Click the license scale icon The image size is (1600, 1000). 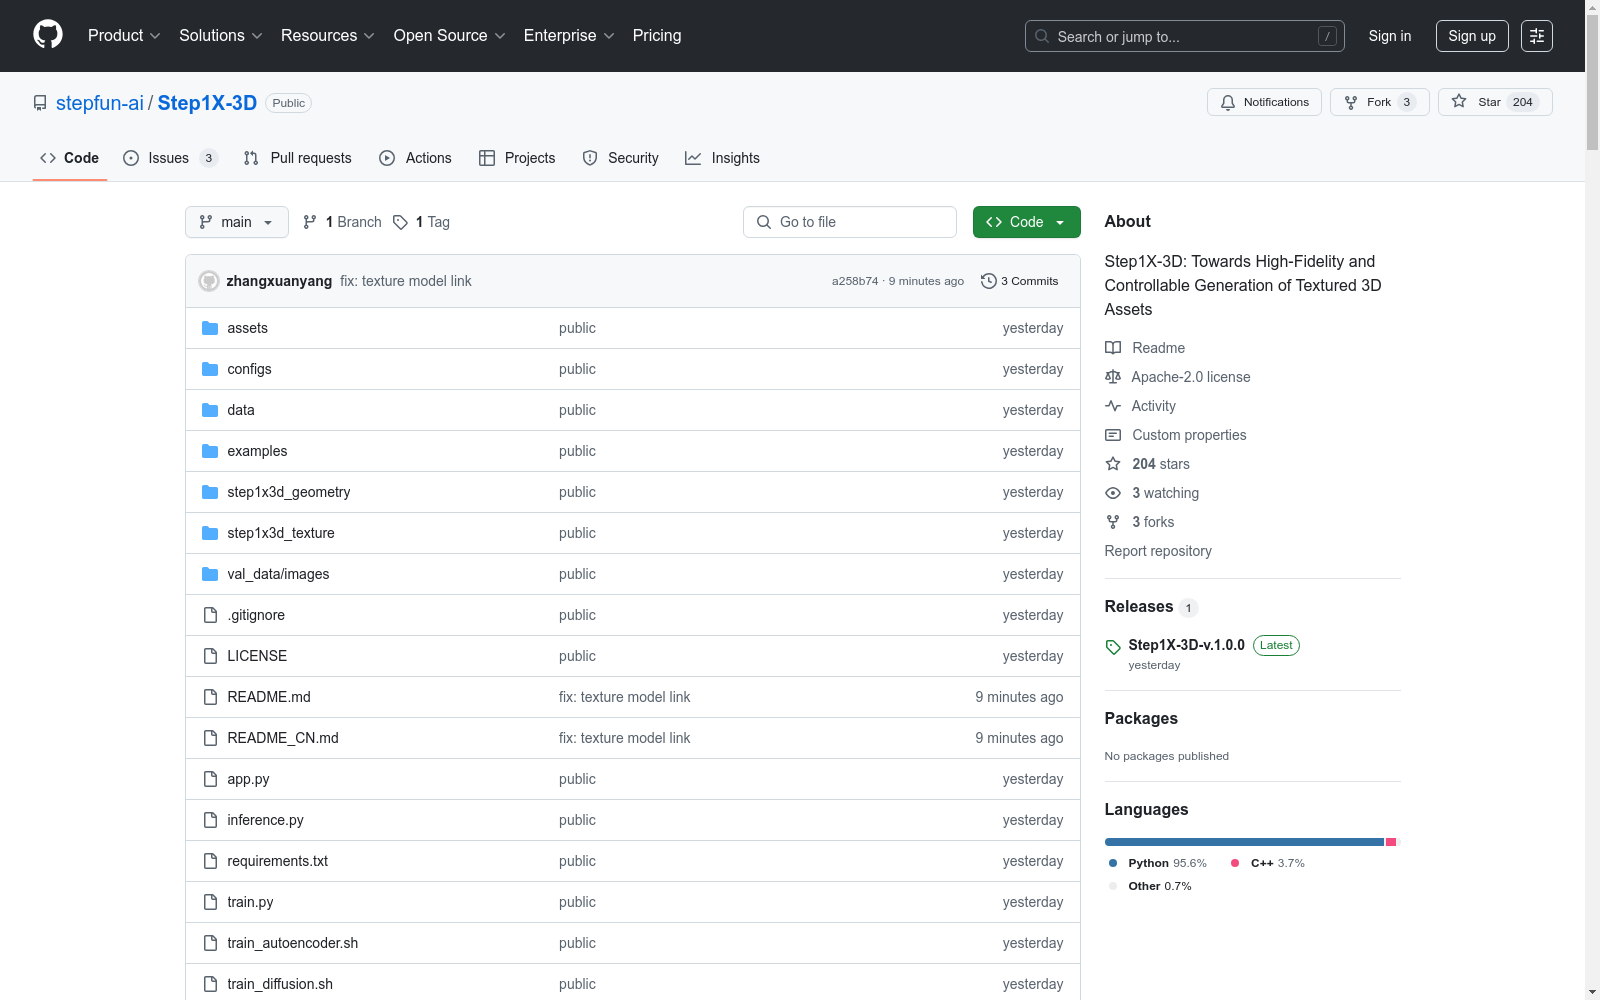point(1113,377)
